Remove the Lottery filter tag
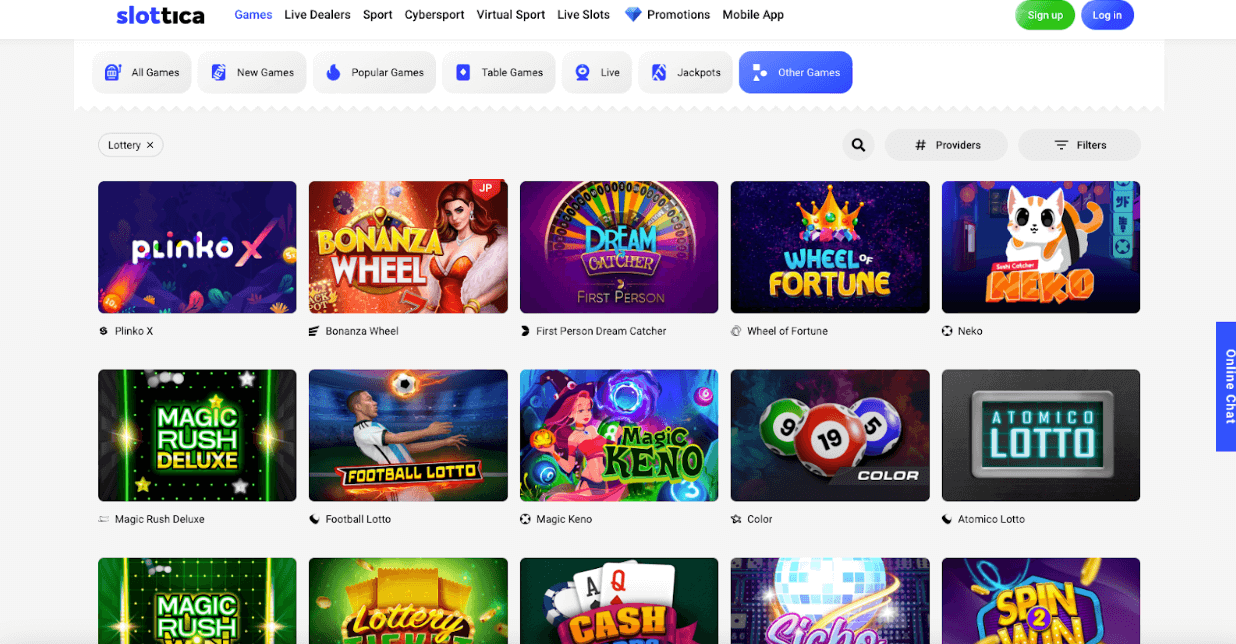The image size is (1236, 644). pyautogui.click(x=150, y=145)
